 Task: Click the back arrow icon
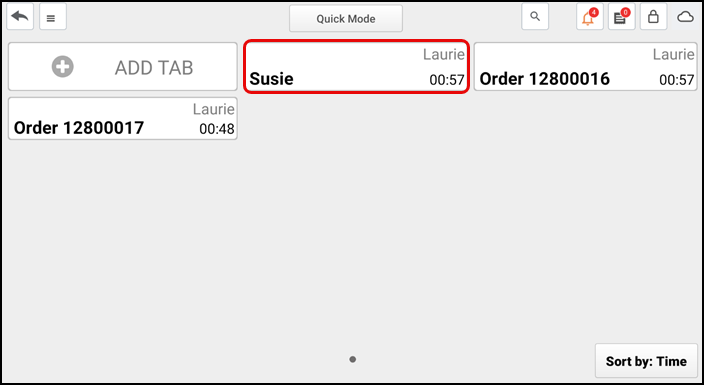tap(20, 17)
